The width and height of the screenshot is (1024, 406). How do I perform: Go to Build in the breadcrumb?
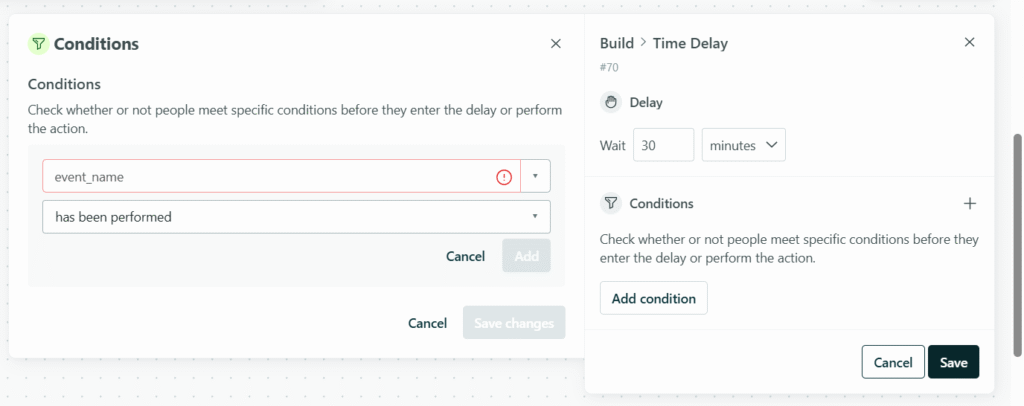pos(617,43)
